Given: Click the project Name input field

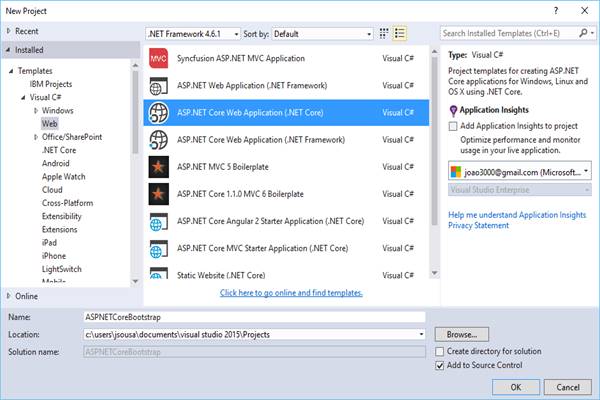Looking at the screenshot, I should click(254, 317).
